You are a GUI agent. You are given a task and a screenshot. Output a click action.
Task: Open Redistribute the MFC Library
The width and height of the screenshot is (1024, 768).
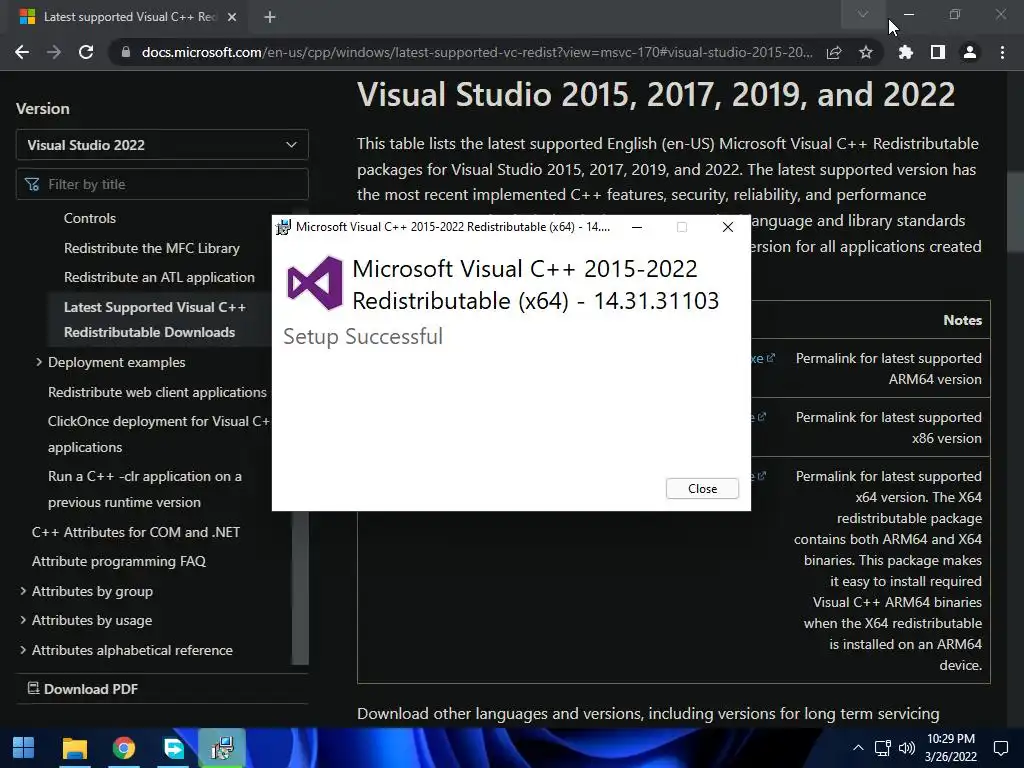(x=152, y=248)
